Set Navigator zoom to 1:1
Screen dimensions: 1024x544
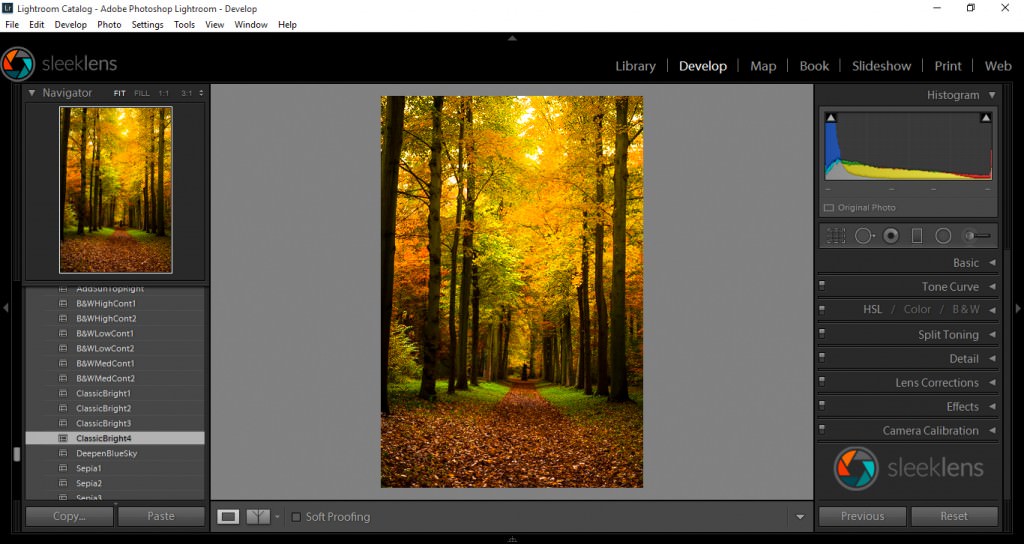pos(164,93)
